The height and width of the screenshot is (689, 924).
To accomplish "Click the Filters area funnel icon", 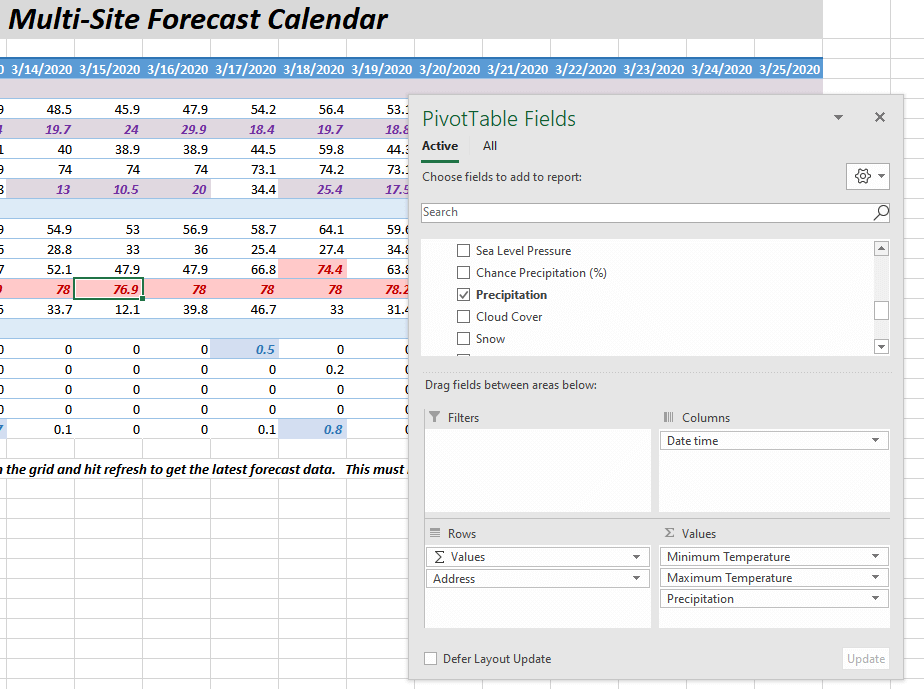I will click(434, 418).
